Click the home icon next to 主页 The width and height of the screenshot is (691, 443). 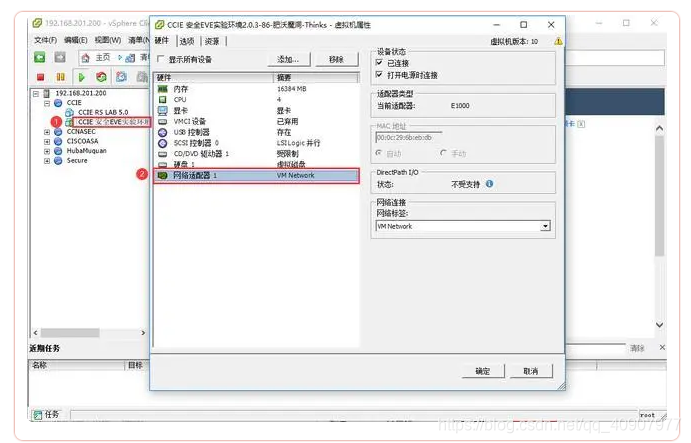pos(85,58)
